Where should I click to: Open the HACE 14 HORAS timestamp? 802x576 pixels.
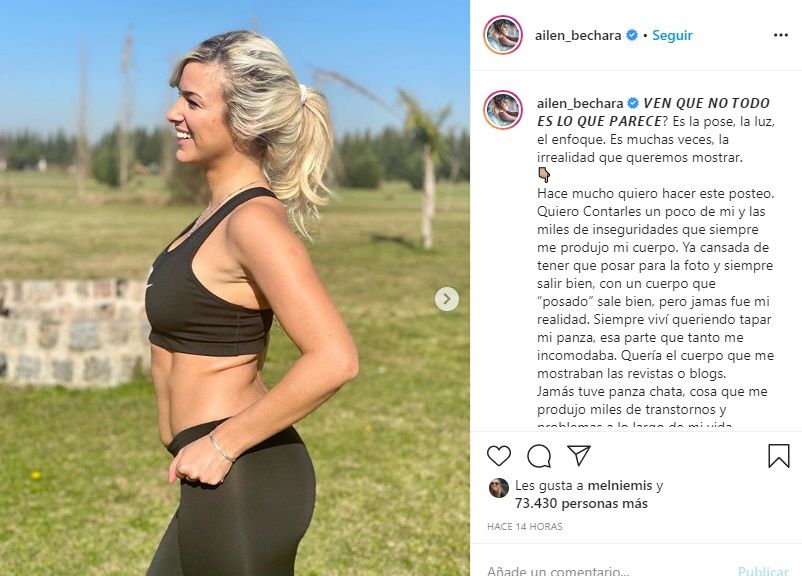(525, 526)
